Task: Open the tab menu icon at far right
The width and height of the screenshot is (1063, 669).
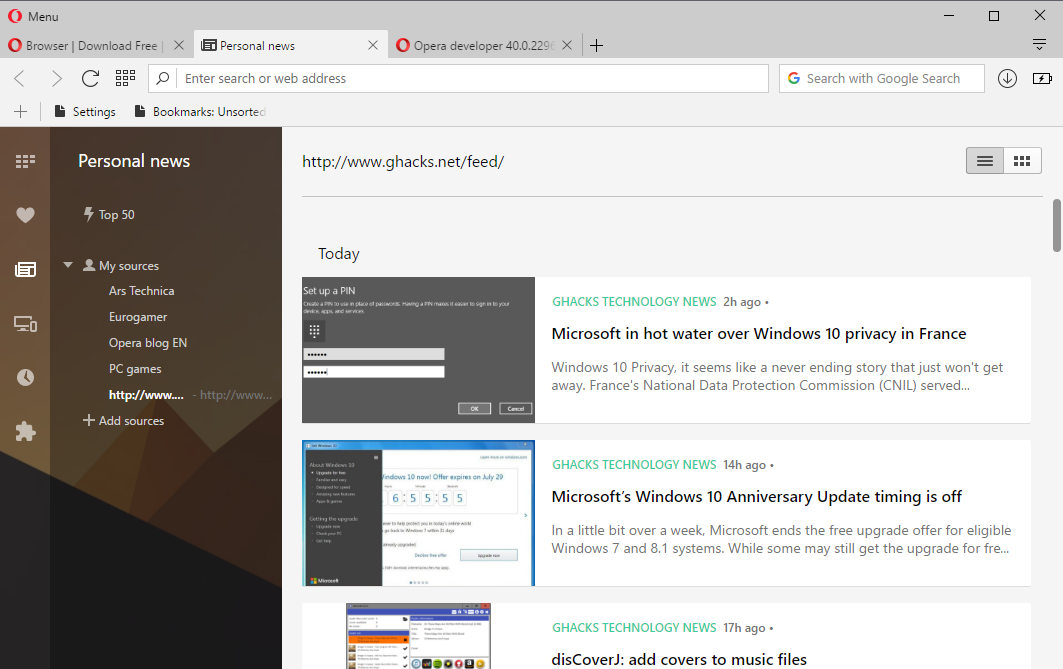Action: (1039, 45)
